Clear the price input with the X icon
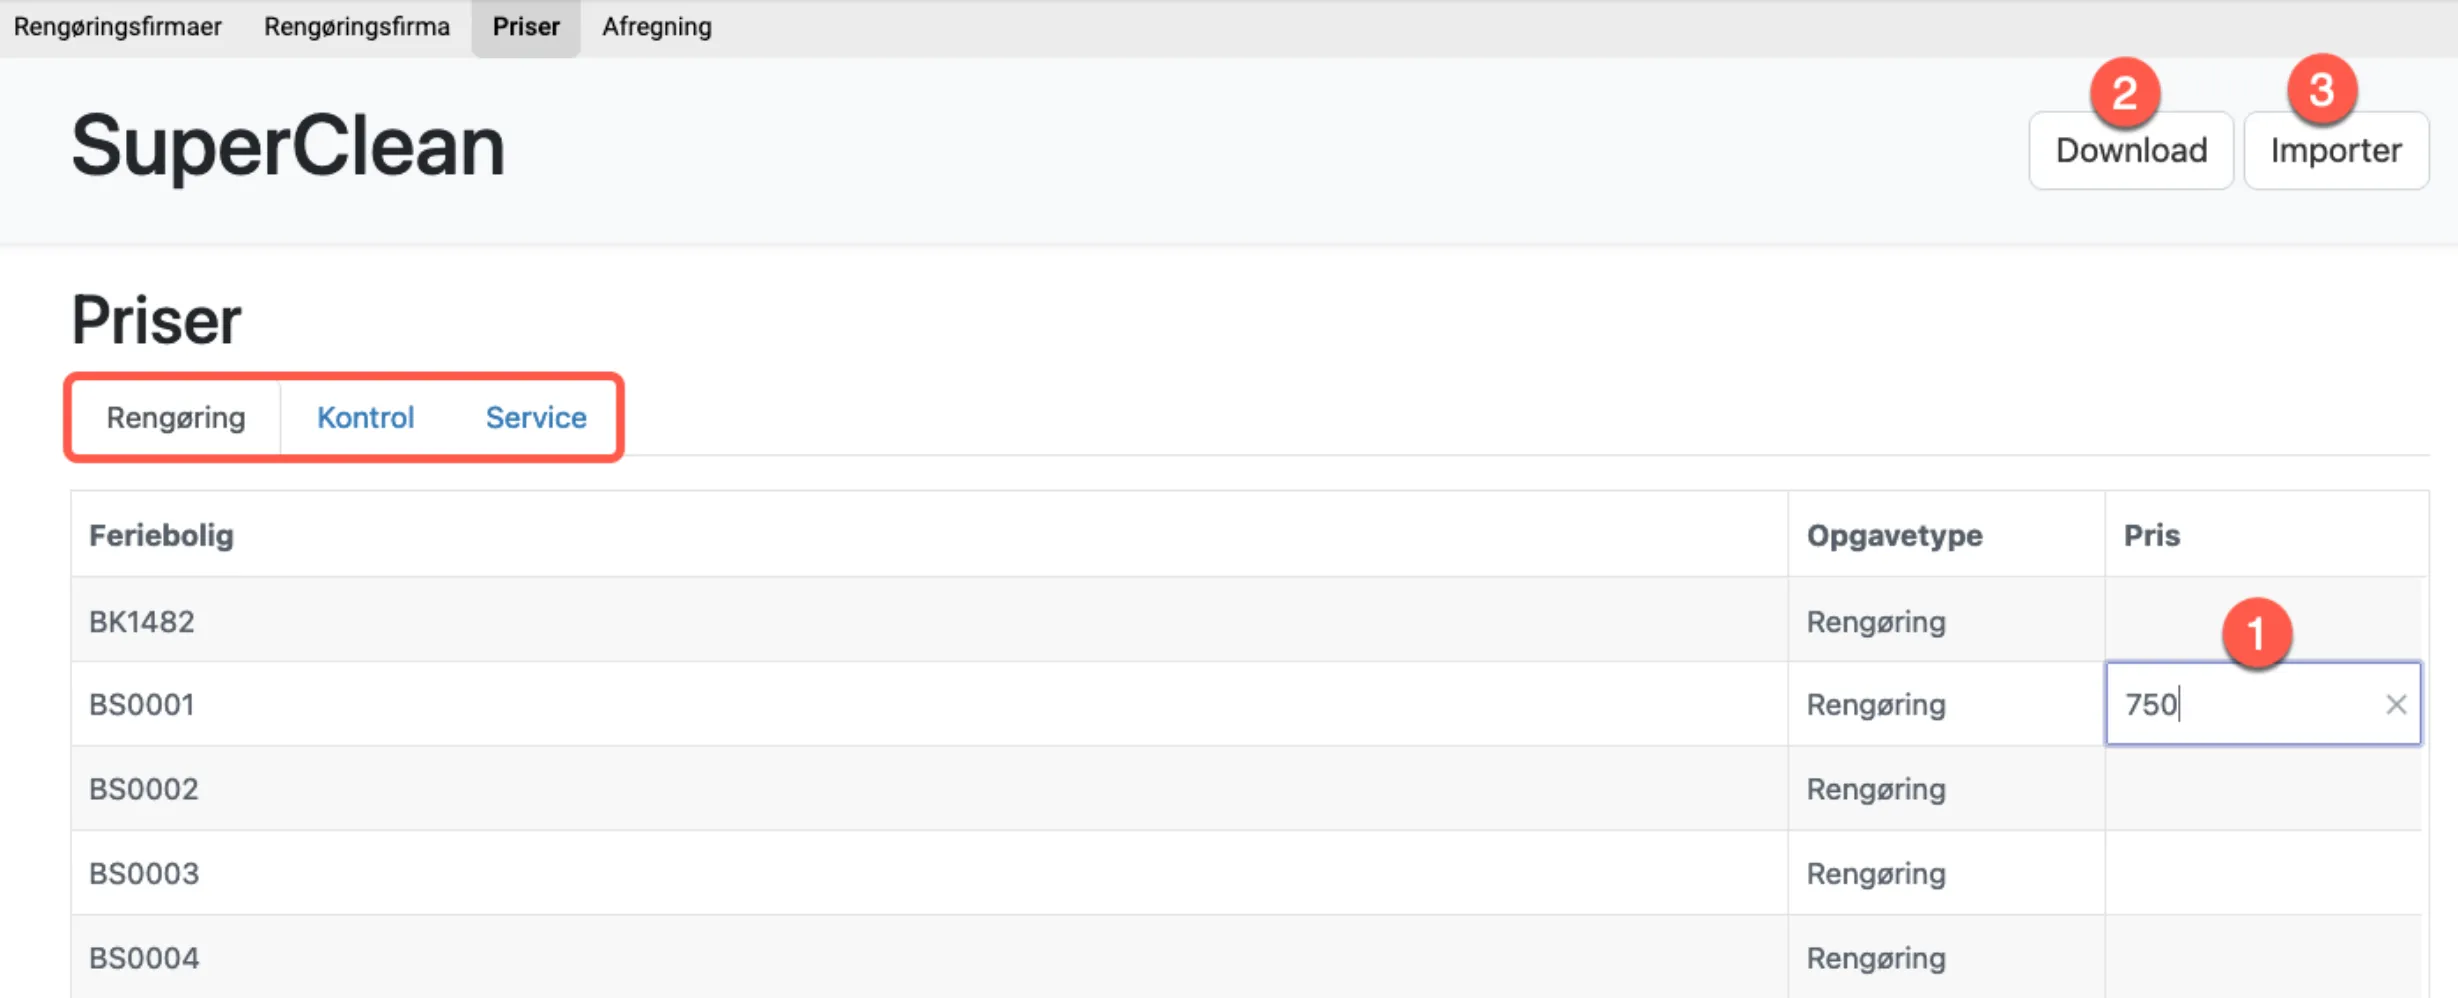Viewport: 2458px width, 998px height. pyautogui.click(x=2396, y=704)
